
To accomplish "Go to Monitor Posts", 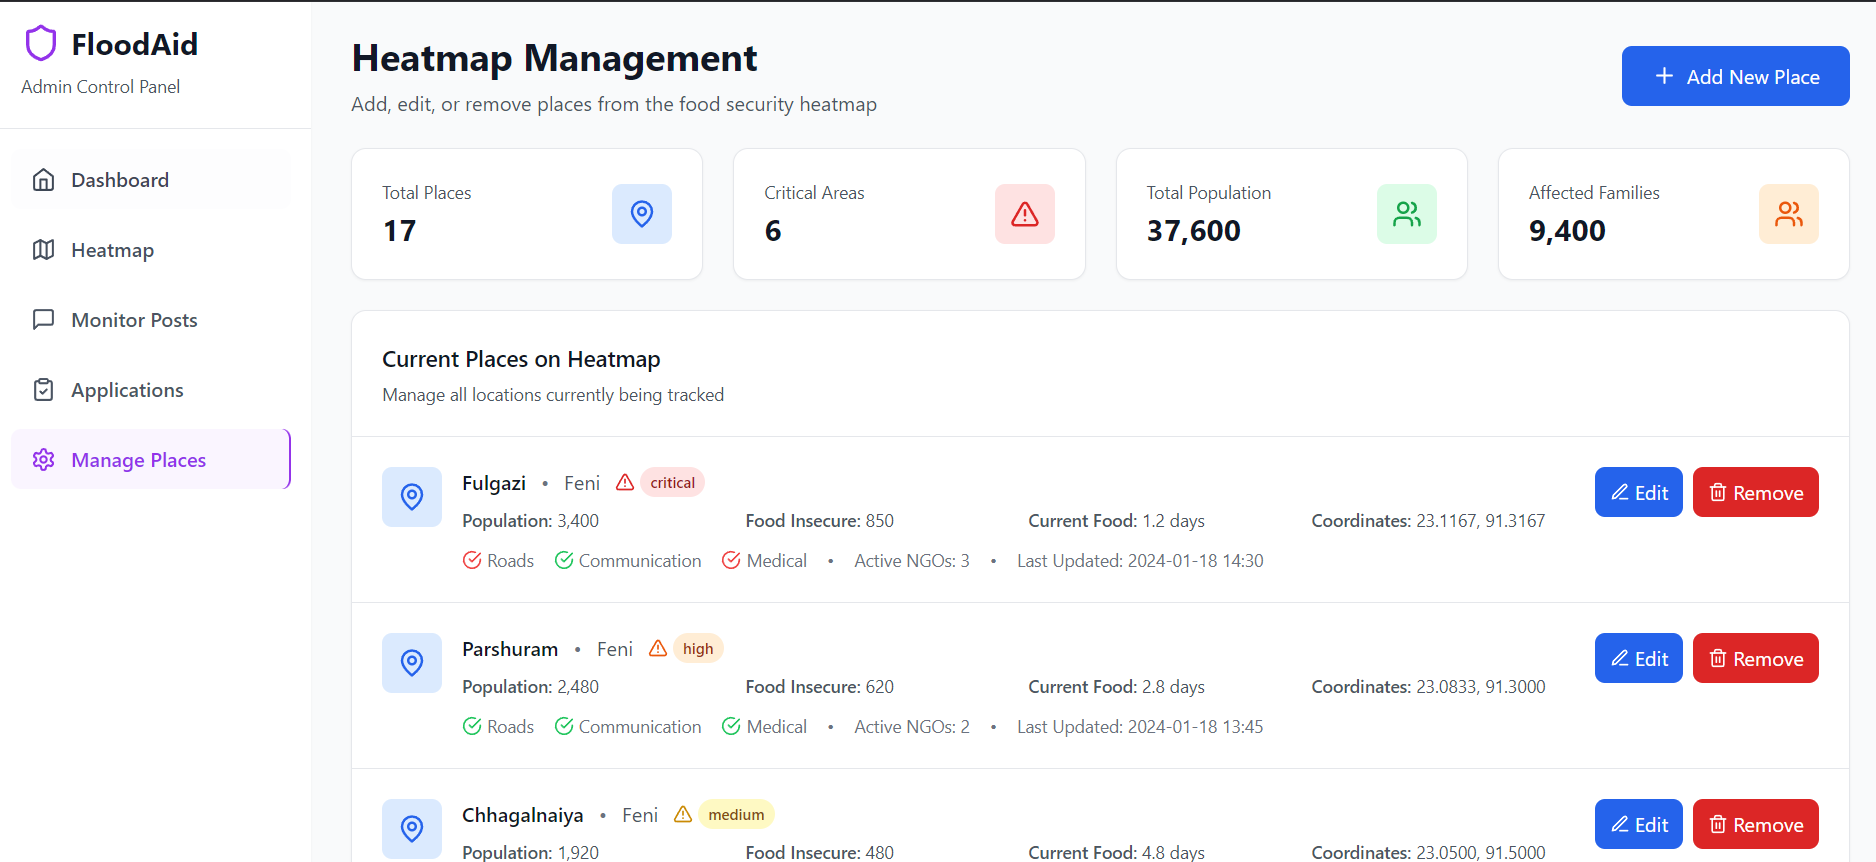I will point(151,320).
